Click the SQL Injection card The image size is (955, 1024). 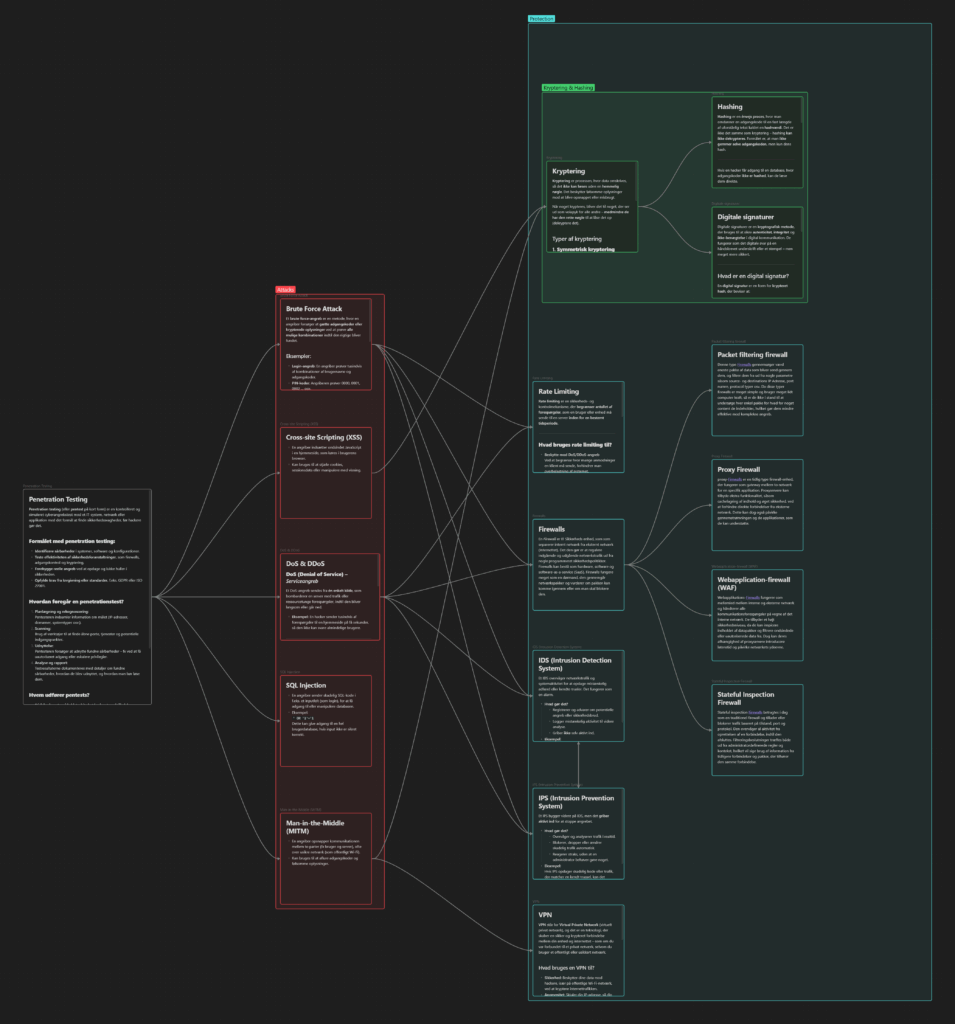coord(329,720)
